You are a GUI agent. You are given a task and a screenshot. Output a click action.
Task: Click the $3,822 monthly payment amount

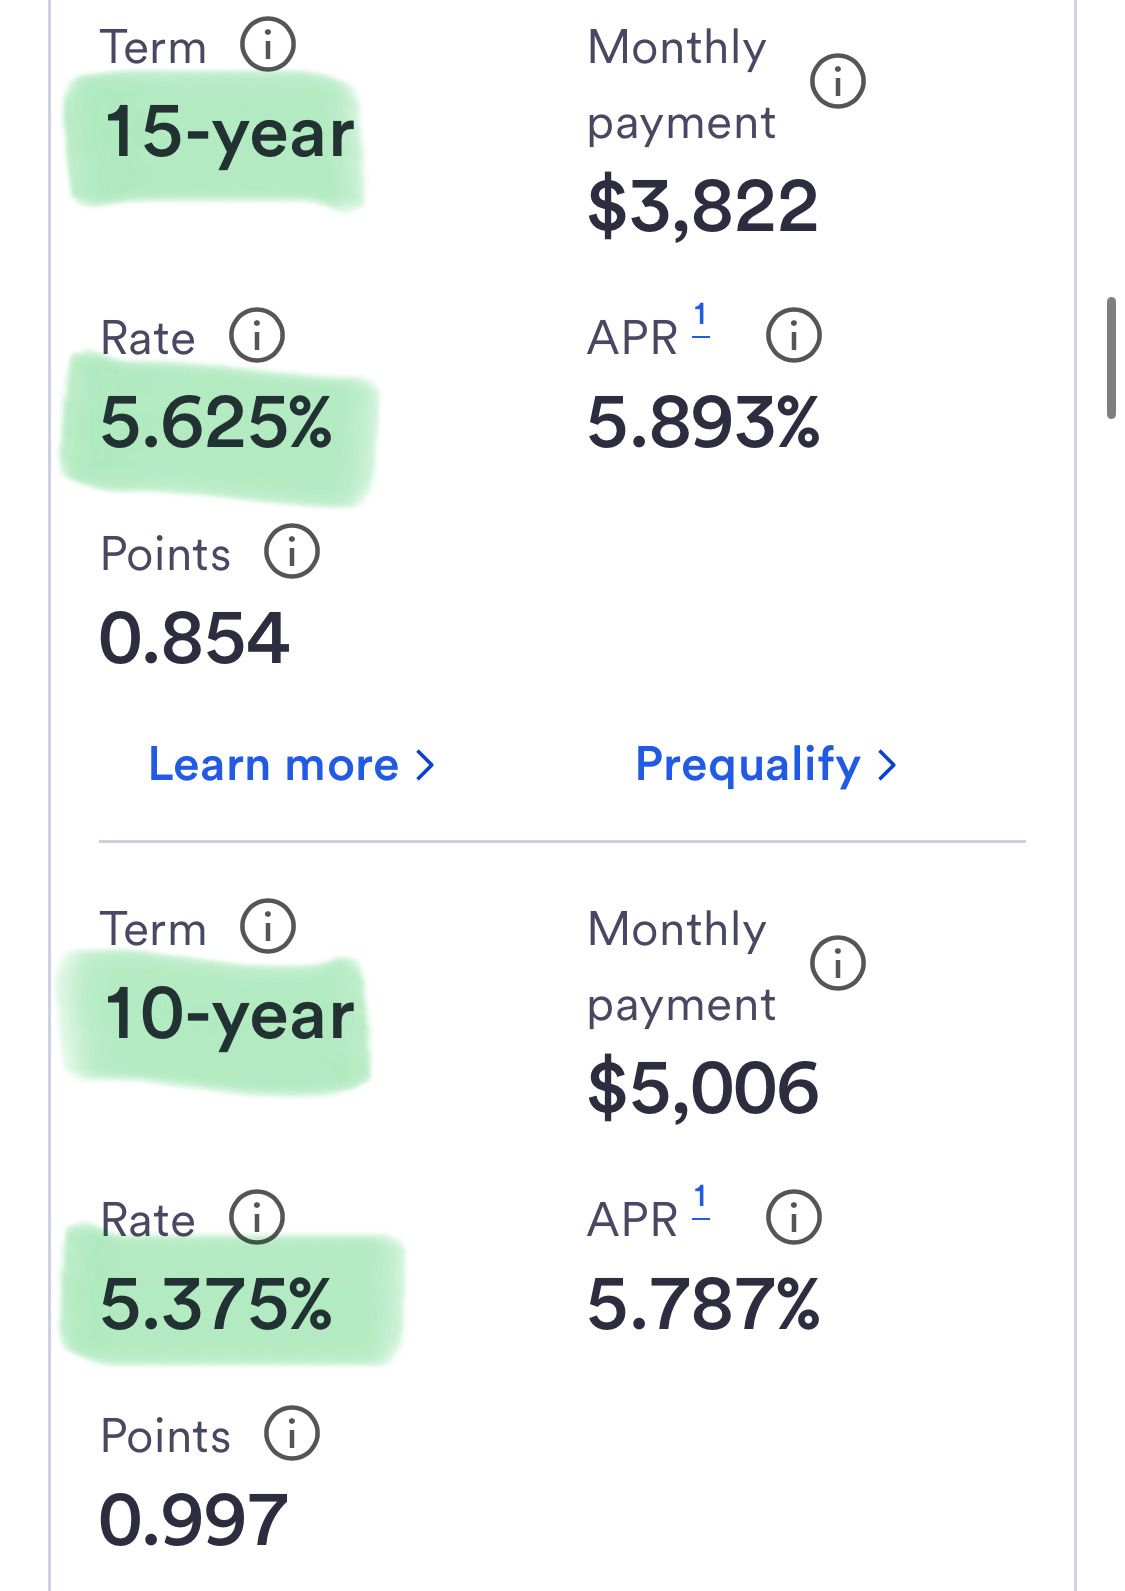pyautogui.click(x=703, y=207)
